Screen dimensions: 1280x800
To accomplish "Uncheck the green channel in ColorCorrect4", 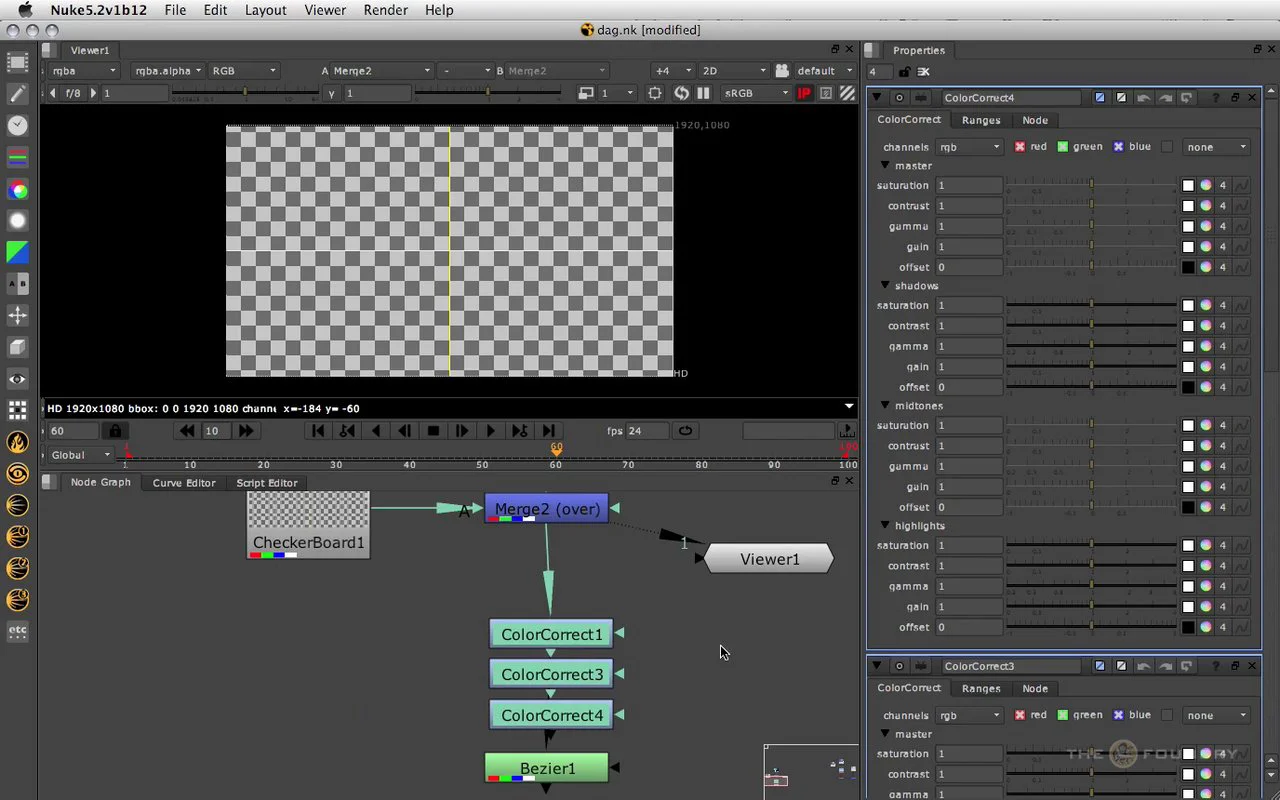I will [1063, 147].
